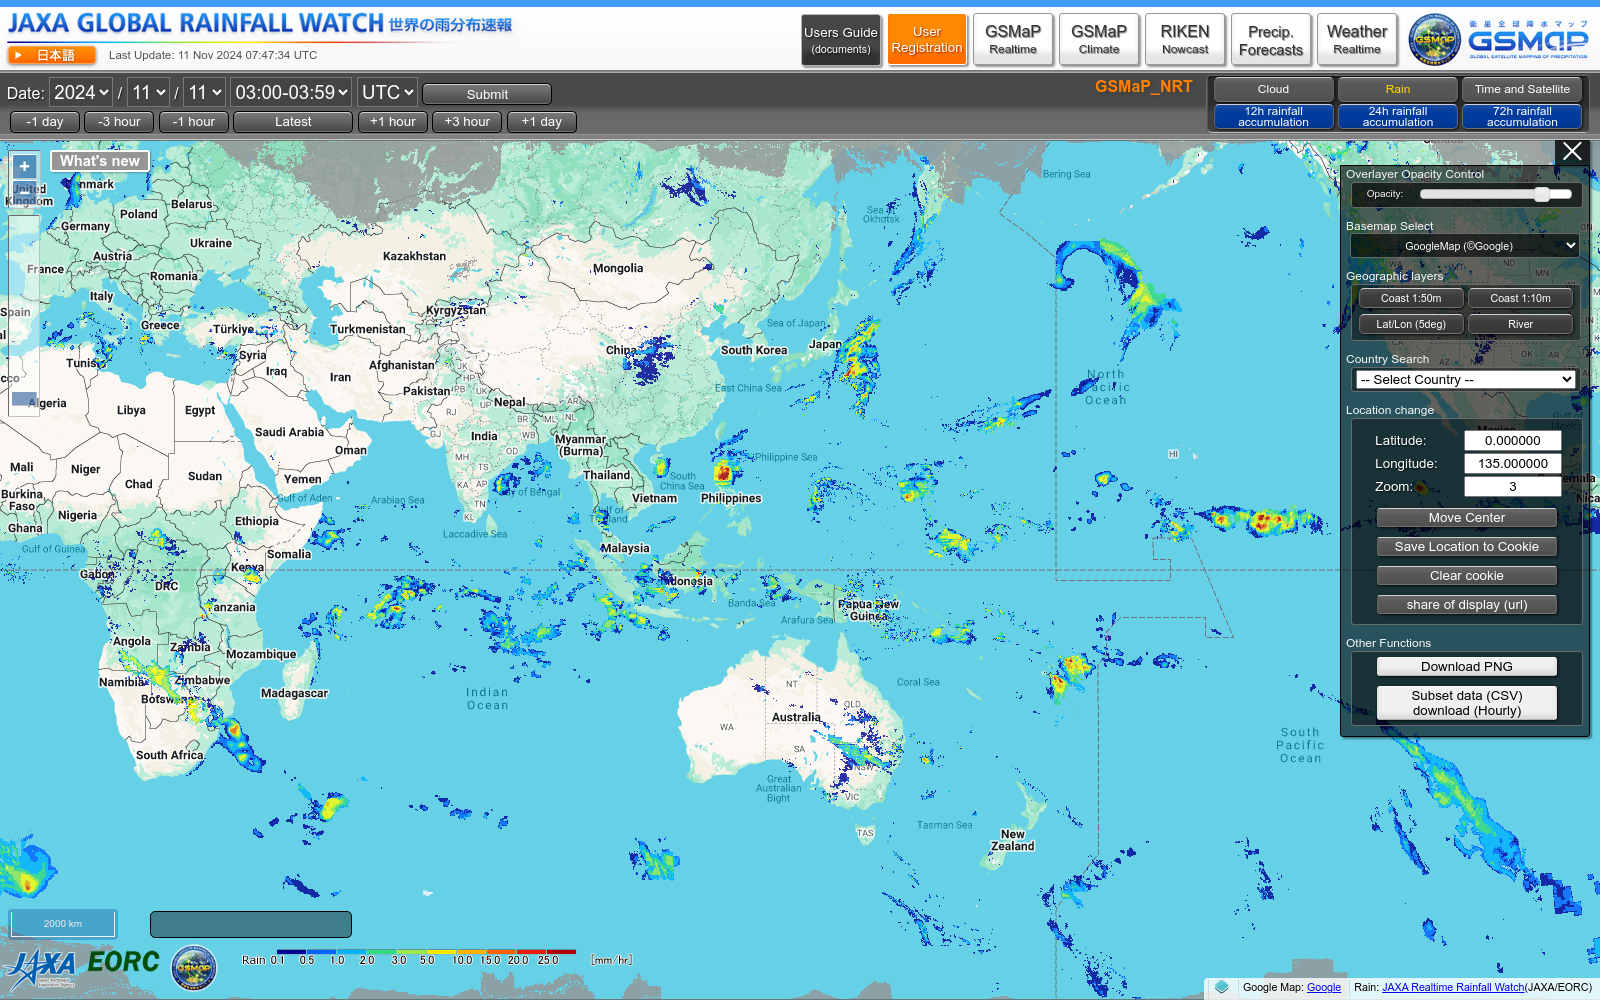Click Save Location to Cookie
Image resolution: width=1600 pixels, height=1000 pixels.
[1466, 547]
